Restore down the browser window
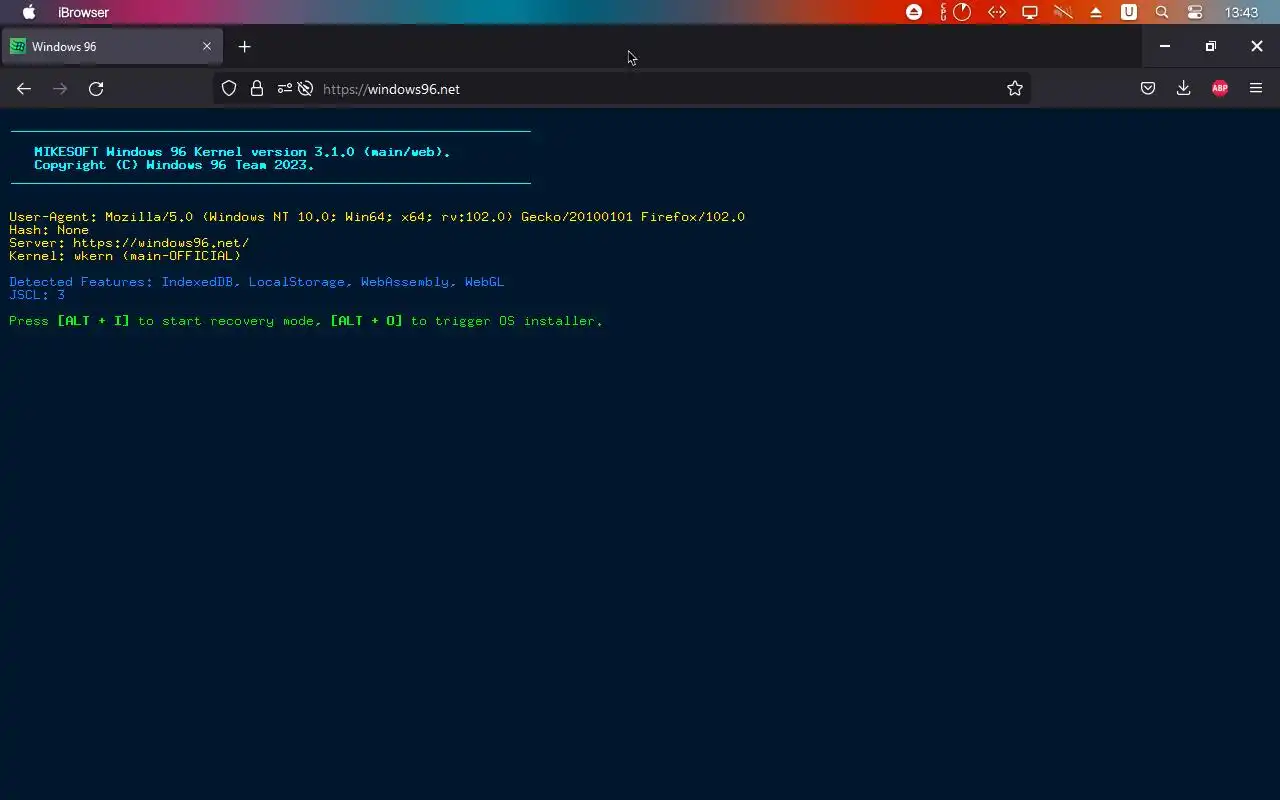Screen dimensions: 1280x800 (x=1211, y=46)
